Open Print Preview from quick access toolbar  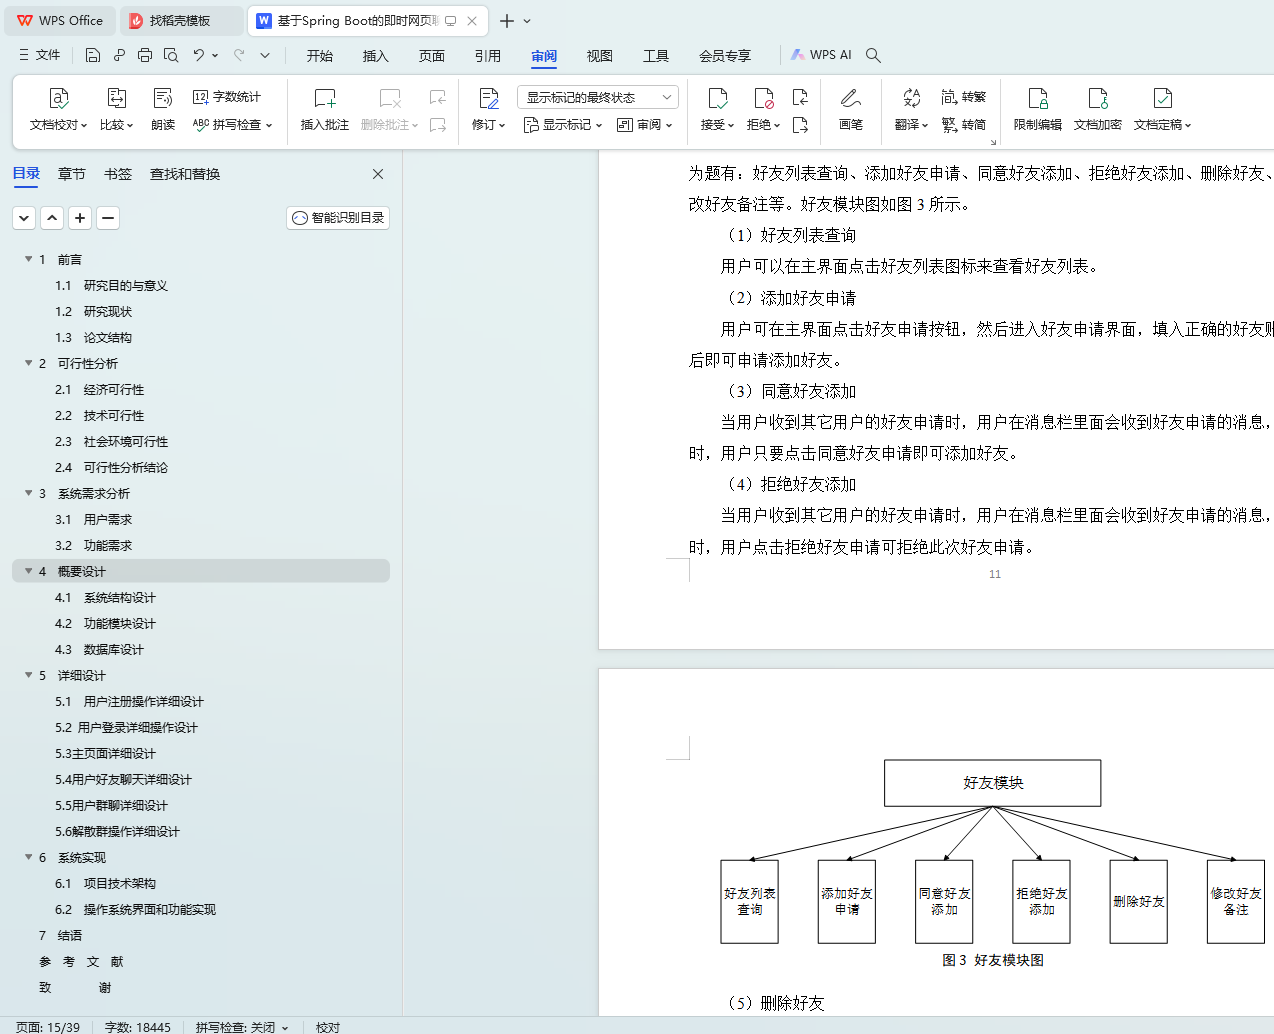171,55
